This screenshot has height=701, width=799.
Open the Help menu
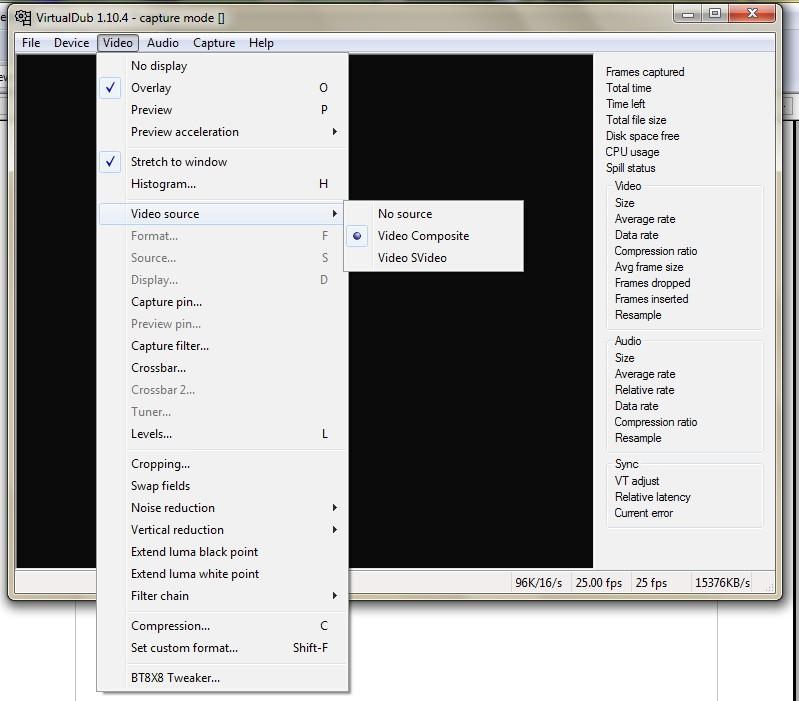point(261,43)
